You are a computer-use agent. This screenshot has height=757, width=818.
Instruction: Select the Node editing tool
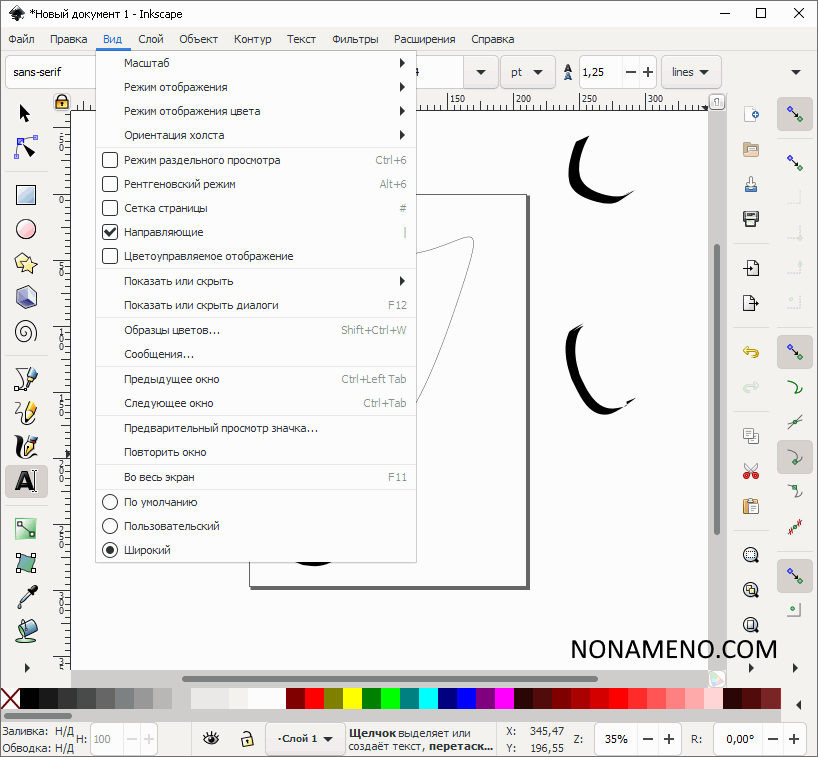point(26,147)
